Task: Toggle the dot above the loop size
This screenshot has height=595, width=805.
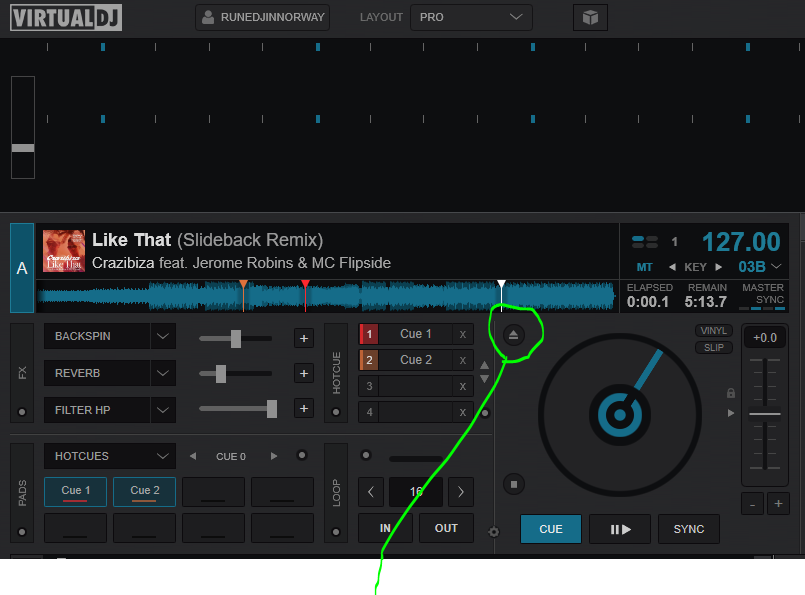Action: coord(366,455)
